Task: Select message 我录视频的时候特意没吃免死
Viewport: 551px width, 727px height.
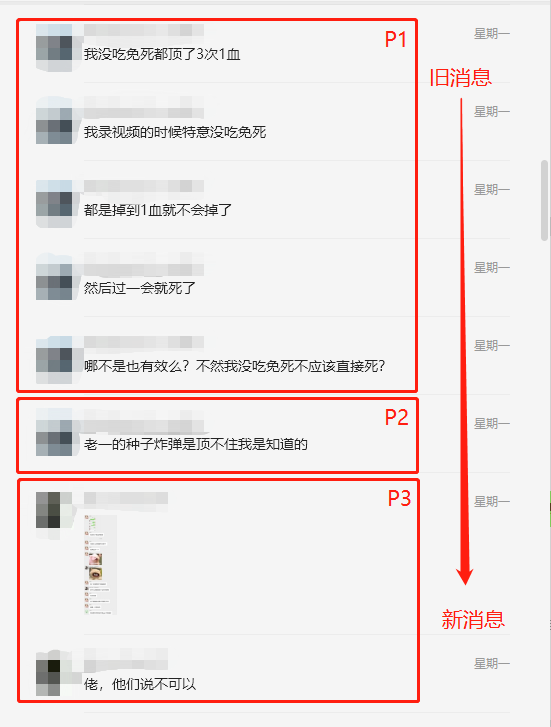Action: (175, 133)
